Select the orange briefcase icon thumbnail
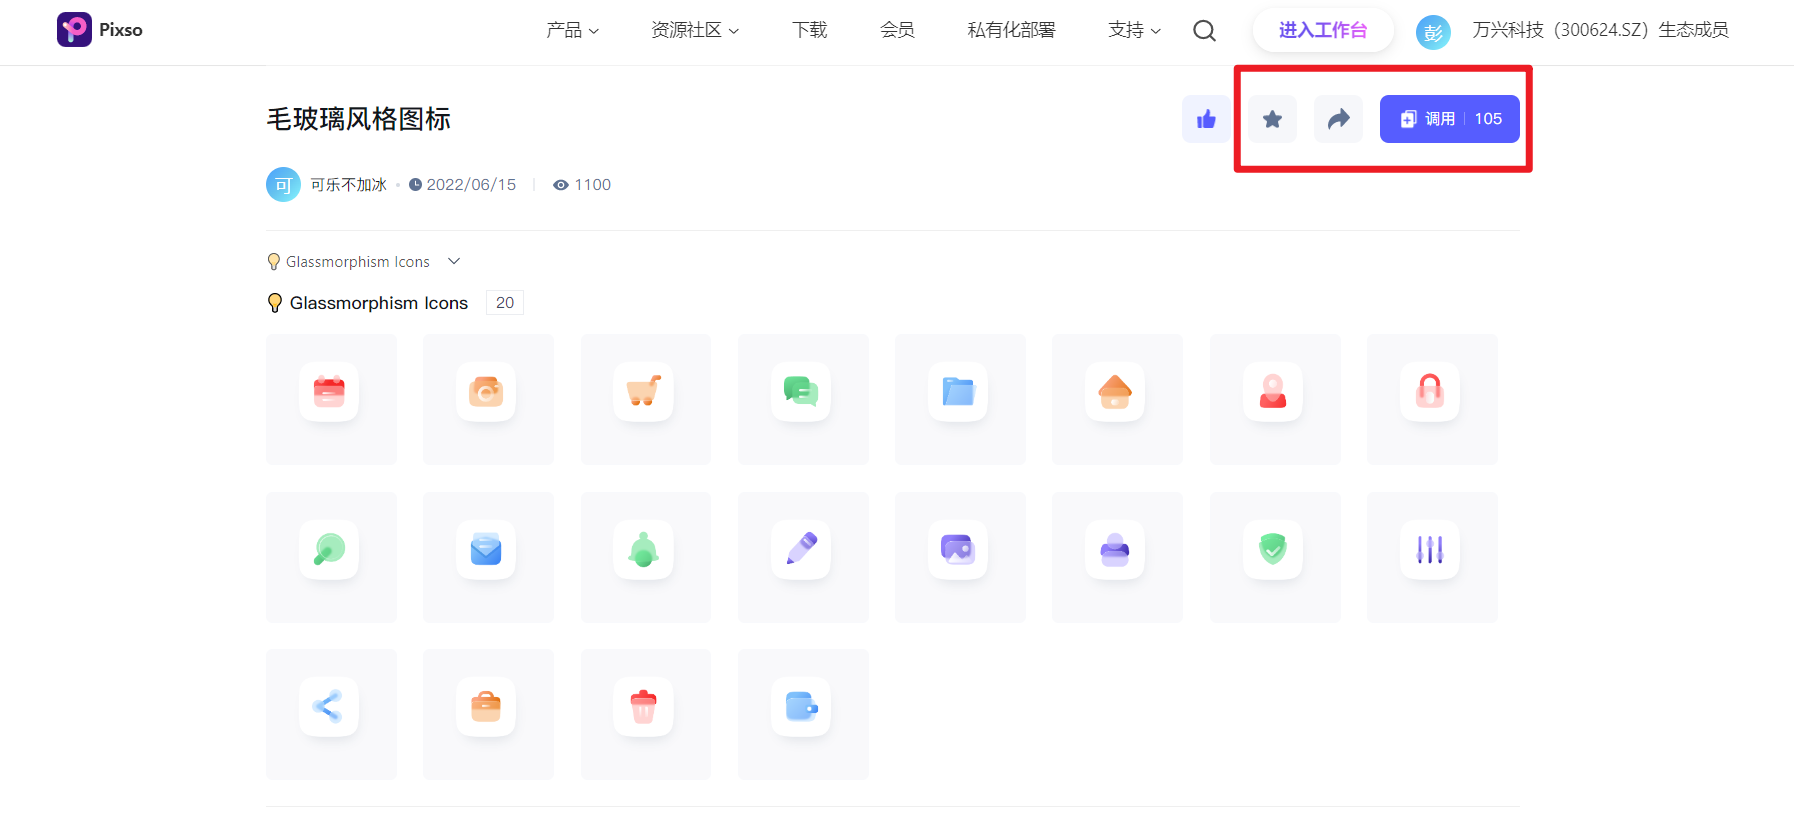Screen dimensions: 1794x823 (488, 714)
